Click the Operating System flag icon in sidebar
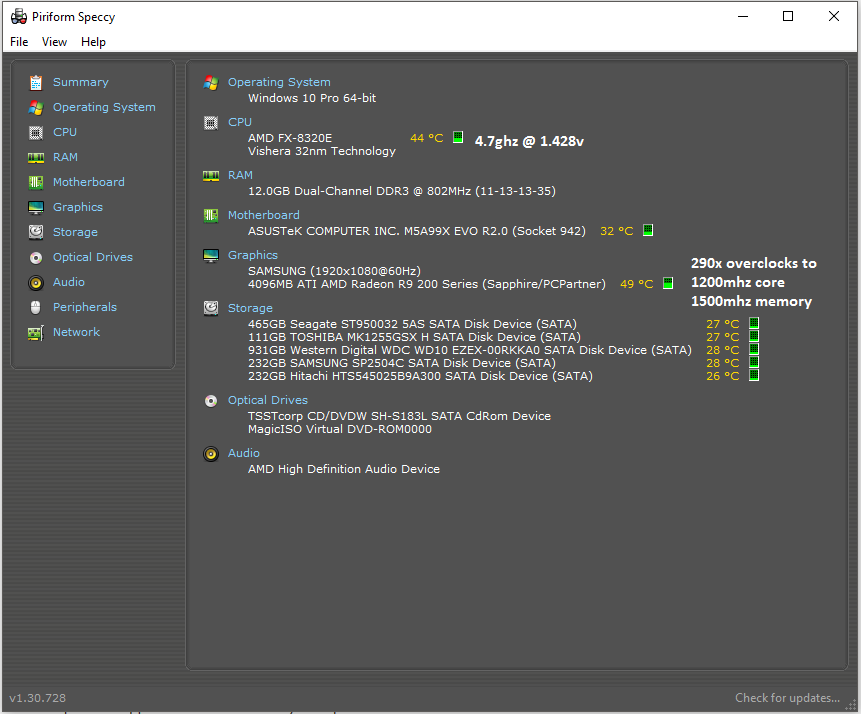861x714 pixels. (36, 108)
